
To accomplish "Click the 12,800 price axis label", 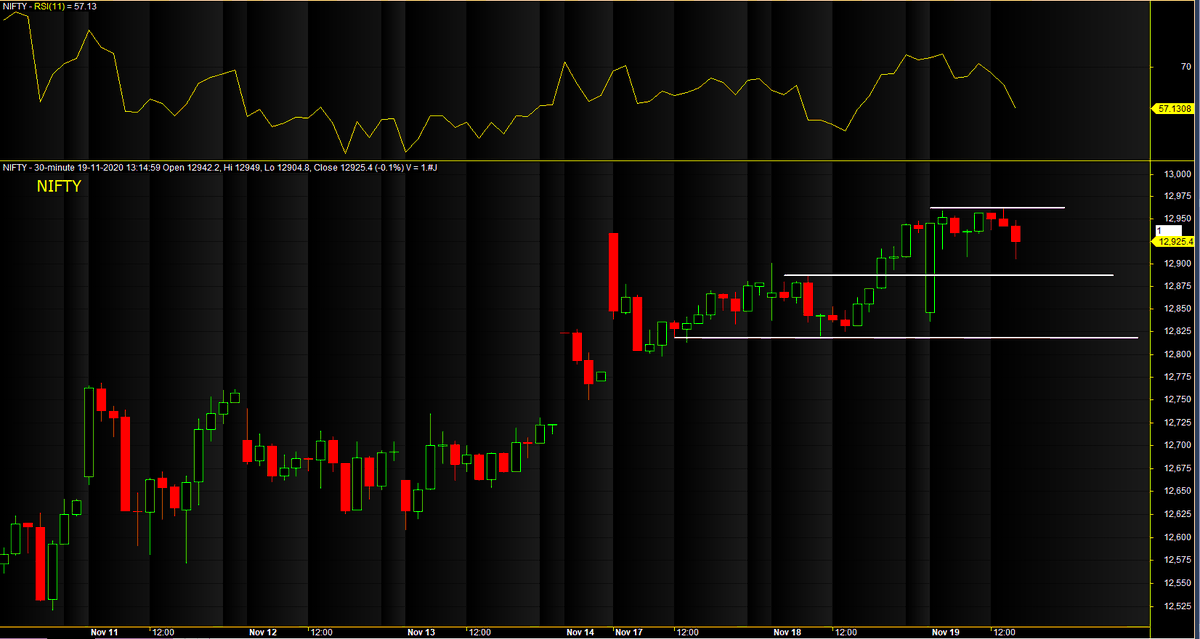I will click(1176, 354).
